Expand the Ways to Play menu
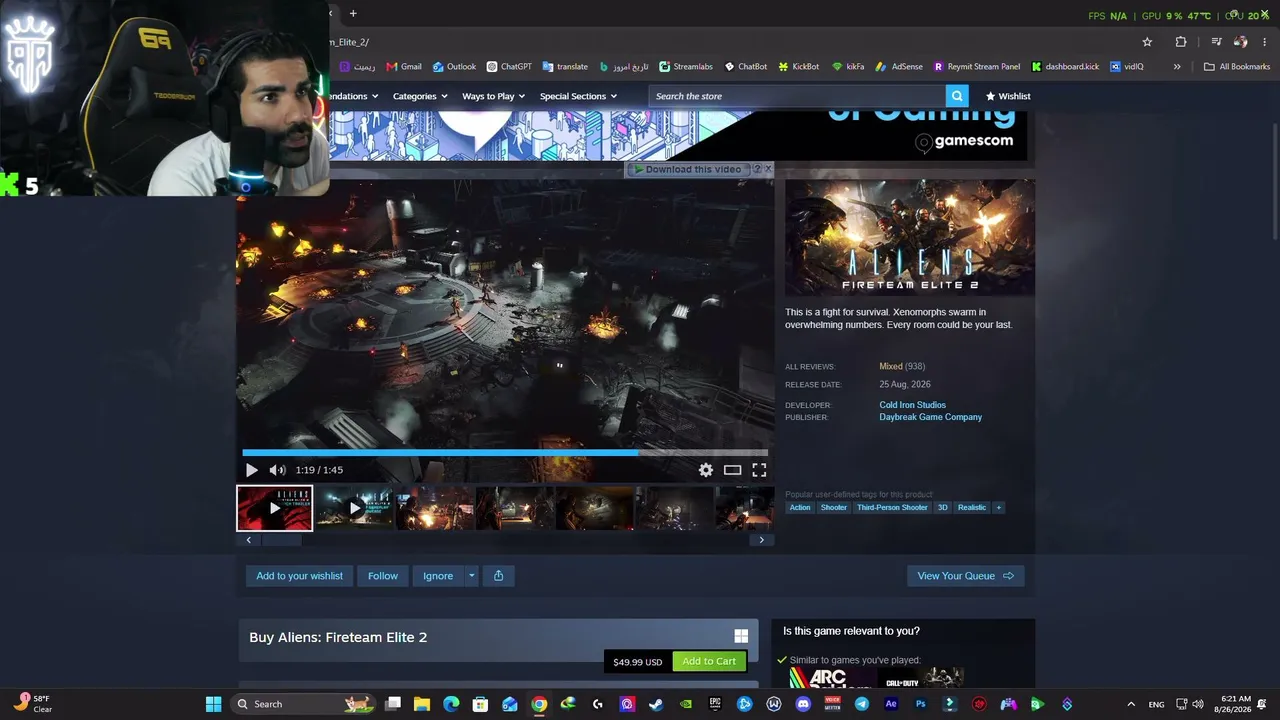 (x=494, y=96)
